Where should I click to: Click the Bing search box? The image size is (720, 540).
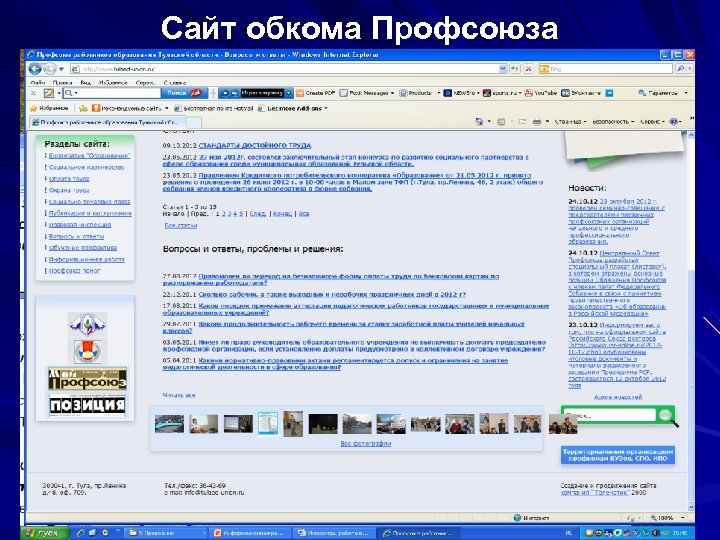point(606,69)
